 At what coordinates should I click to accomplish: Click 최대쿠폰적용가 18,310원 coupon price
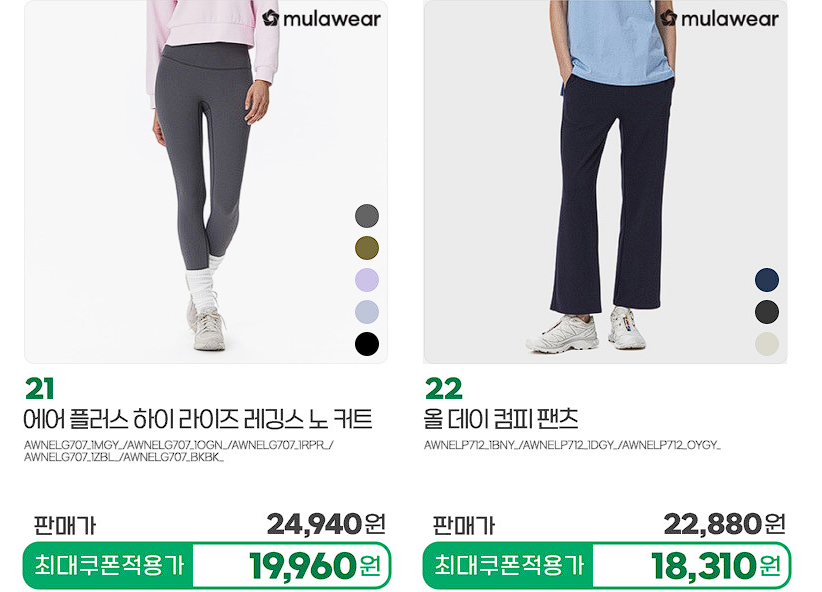(607, 565)
